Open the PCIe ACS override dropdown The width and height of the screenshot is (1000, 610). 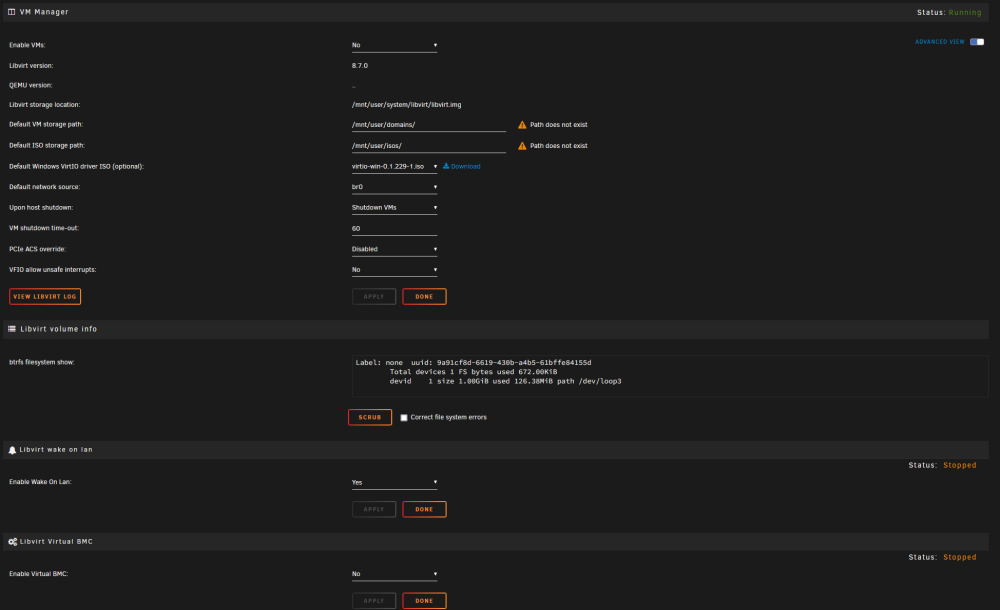pos(394,249)
